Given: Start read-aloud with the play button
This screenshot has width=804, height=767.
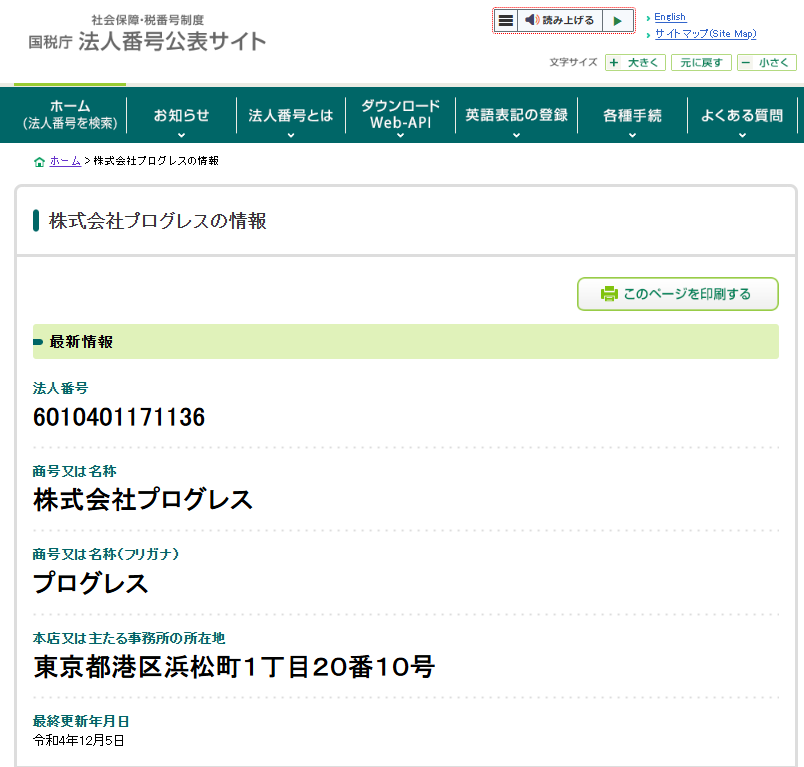Looking at the screenshot, I should pos(618,21).
